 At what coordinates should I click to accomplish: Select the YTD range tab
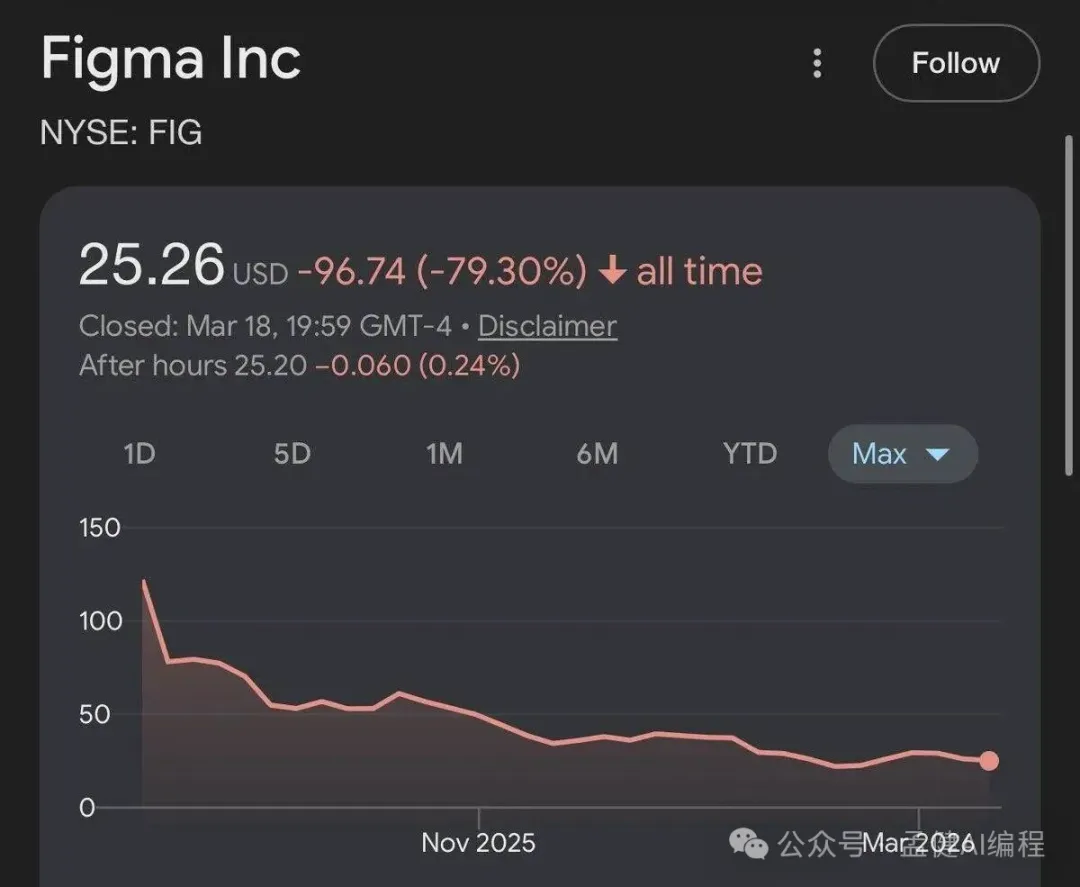coord(749,454)
